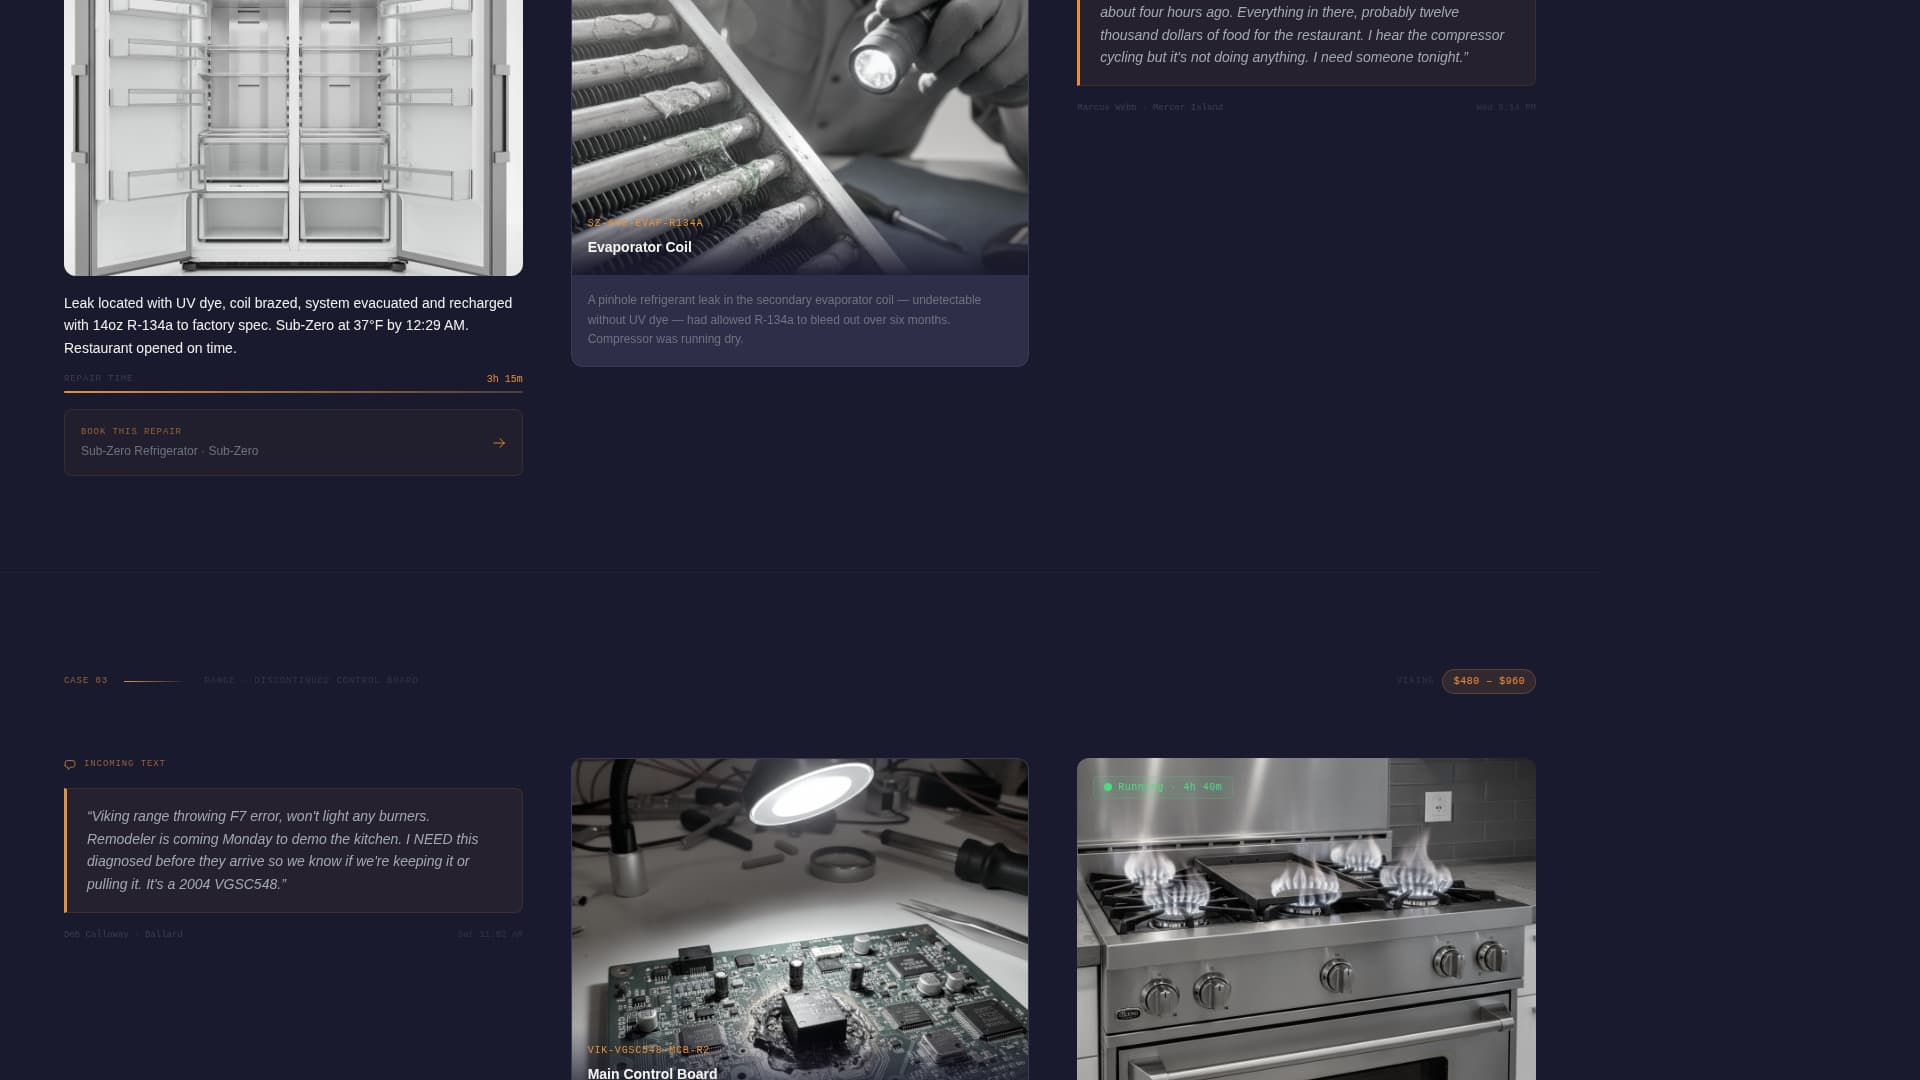Click the pinhole refrigerant leak description

click(785, 320)
